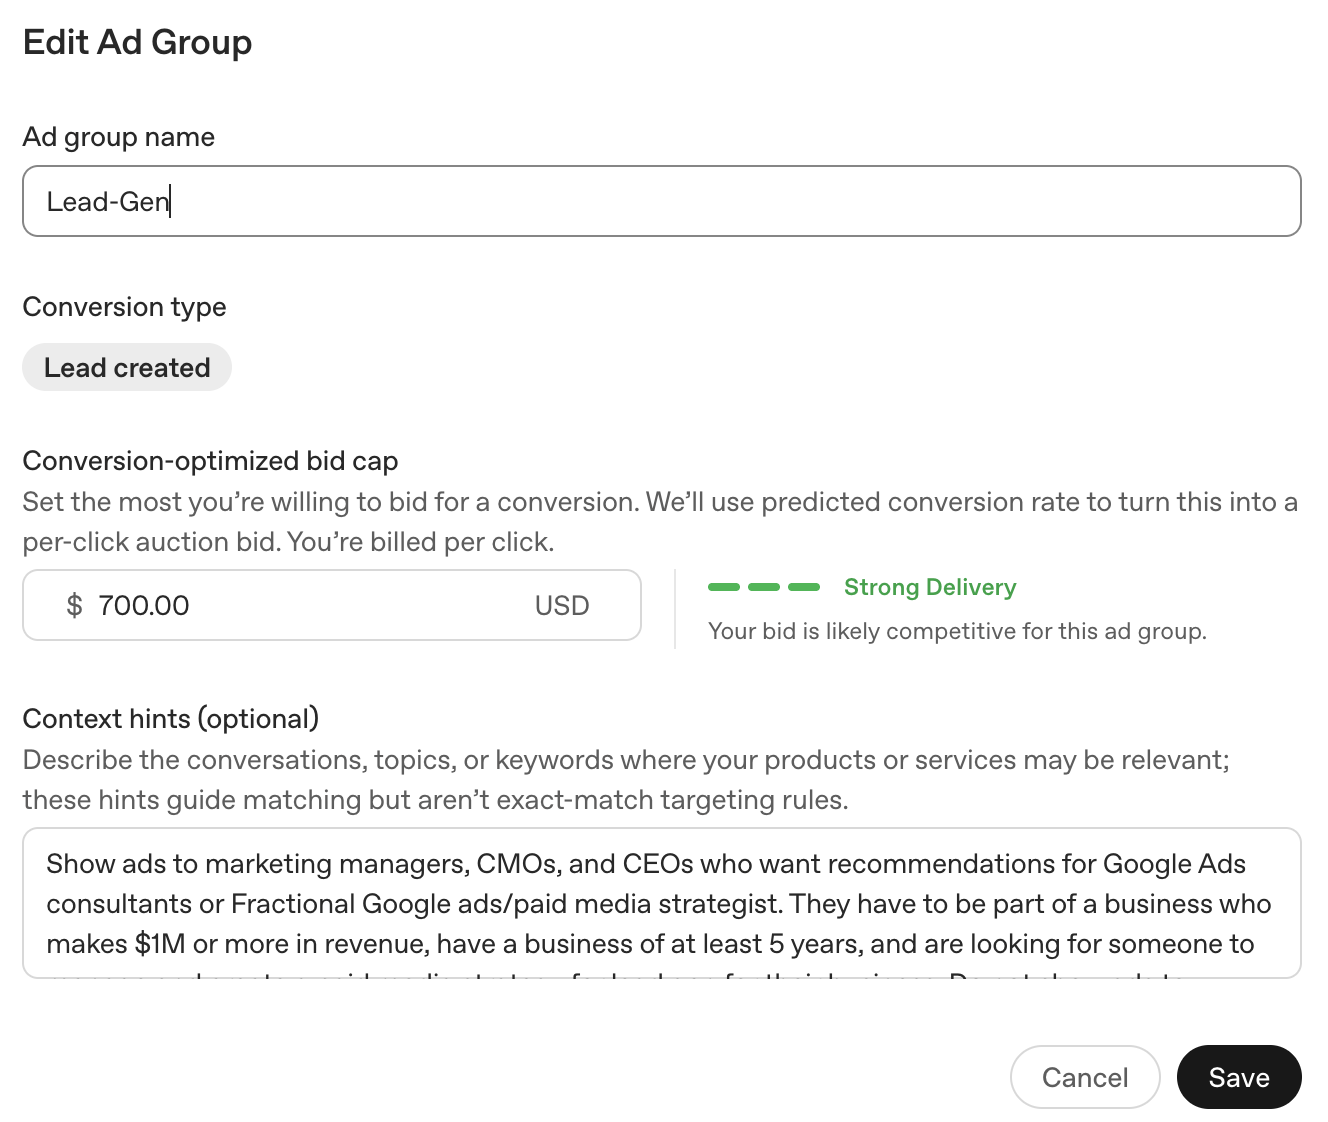Save the ad group changes
The width and height of the screenshot is (1328, 1122).
(1239, 1077)
